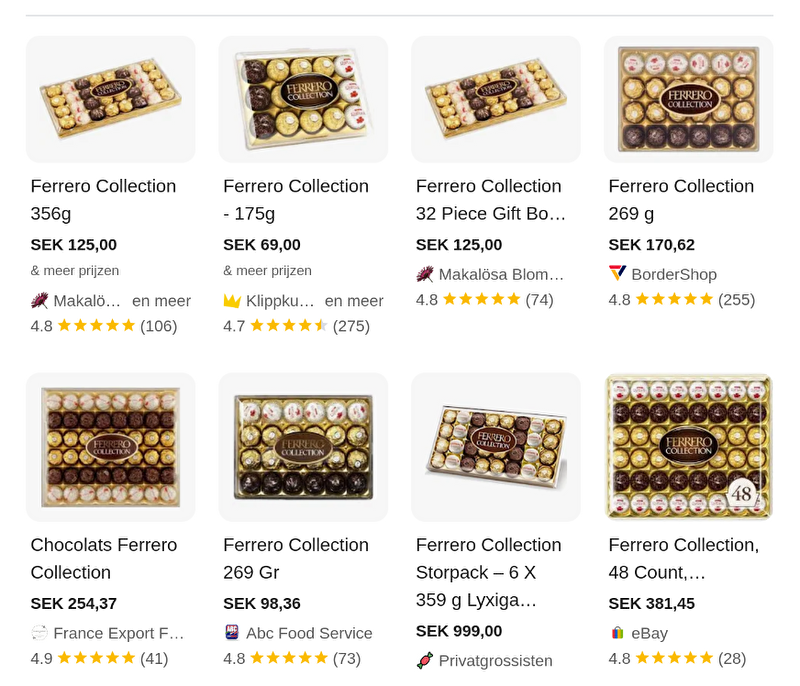Screen dimensions: 800x686
Task: Click the Klippkungen crown store icon
Action: point(233,300)
